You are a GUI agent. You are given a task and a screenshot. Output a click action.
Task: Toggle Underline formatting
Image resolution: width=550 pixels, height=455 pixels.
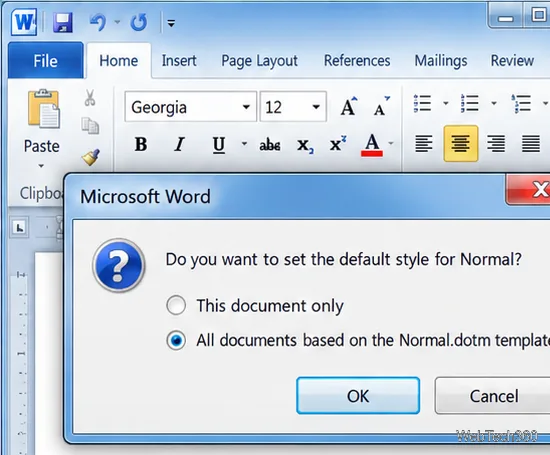pyautogui.click(x=219, y=144)
